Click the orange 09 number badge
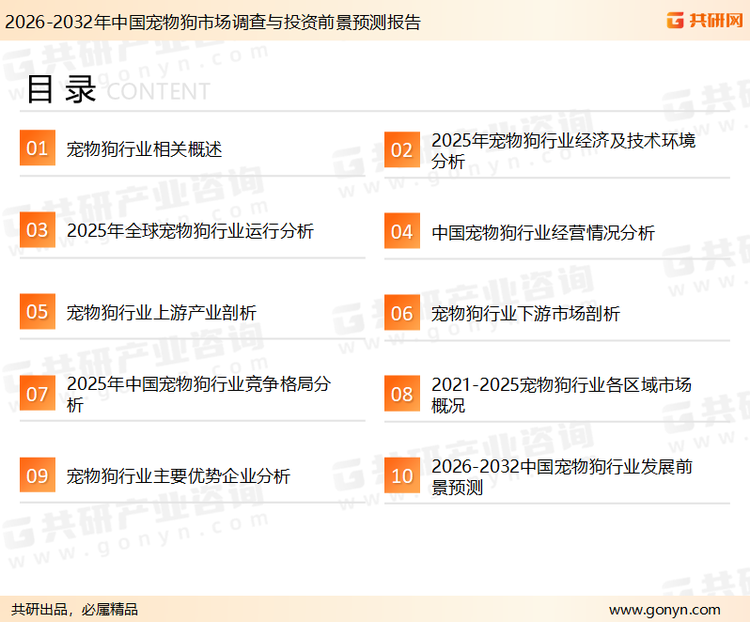The width and height of the screenshot is (750, 622). click(x=37, y=475)
